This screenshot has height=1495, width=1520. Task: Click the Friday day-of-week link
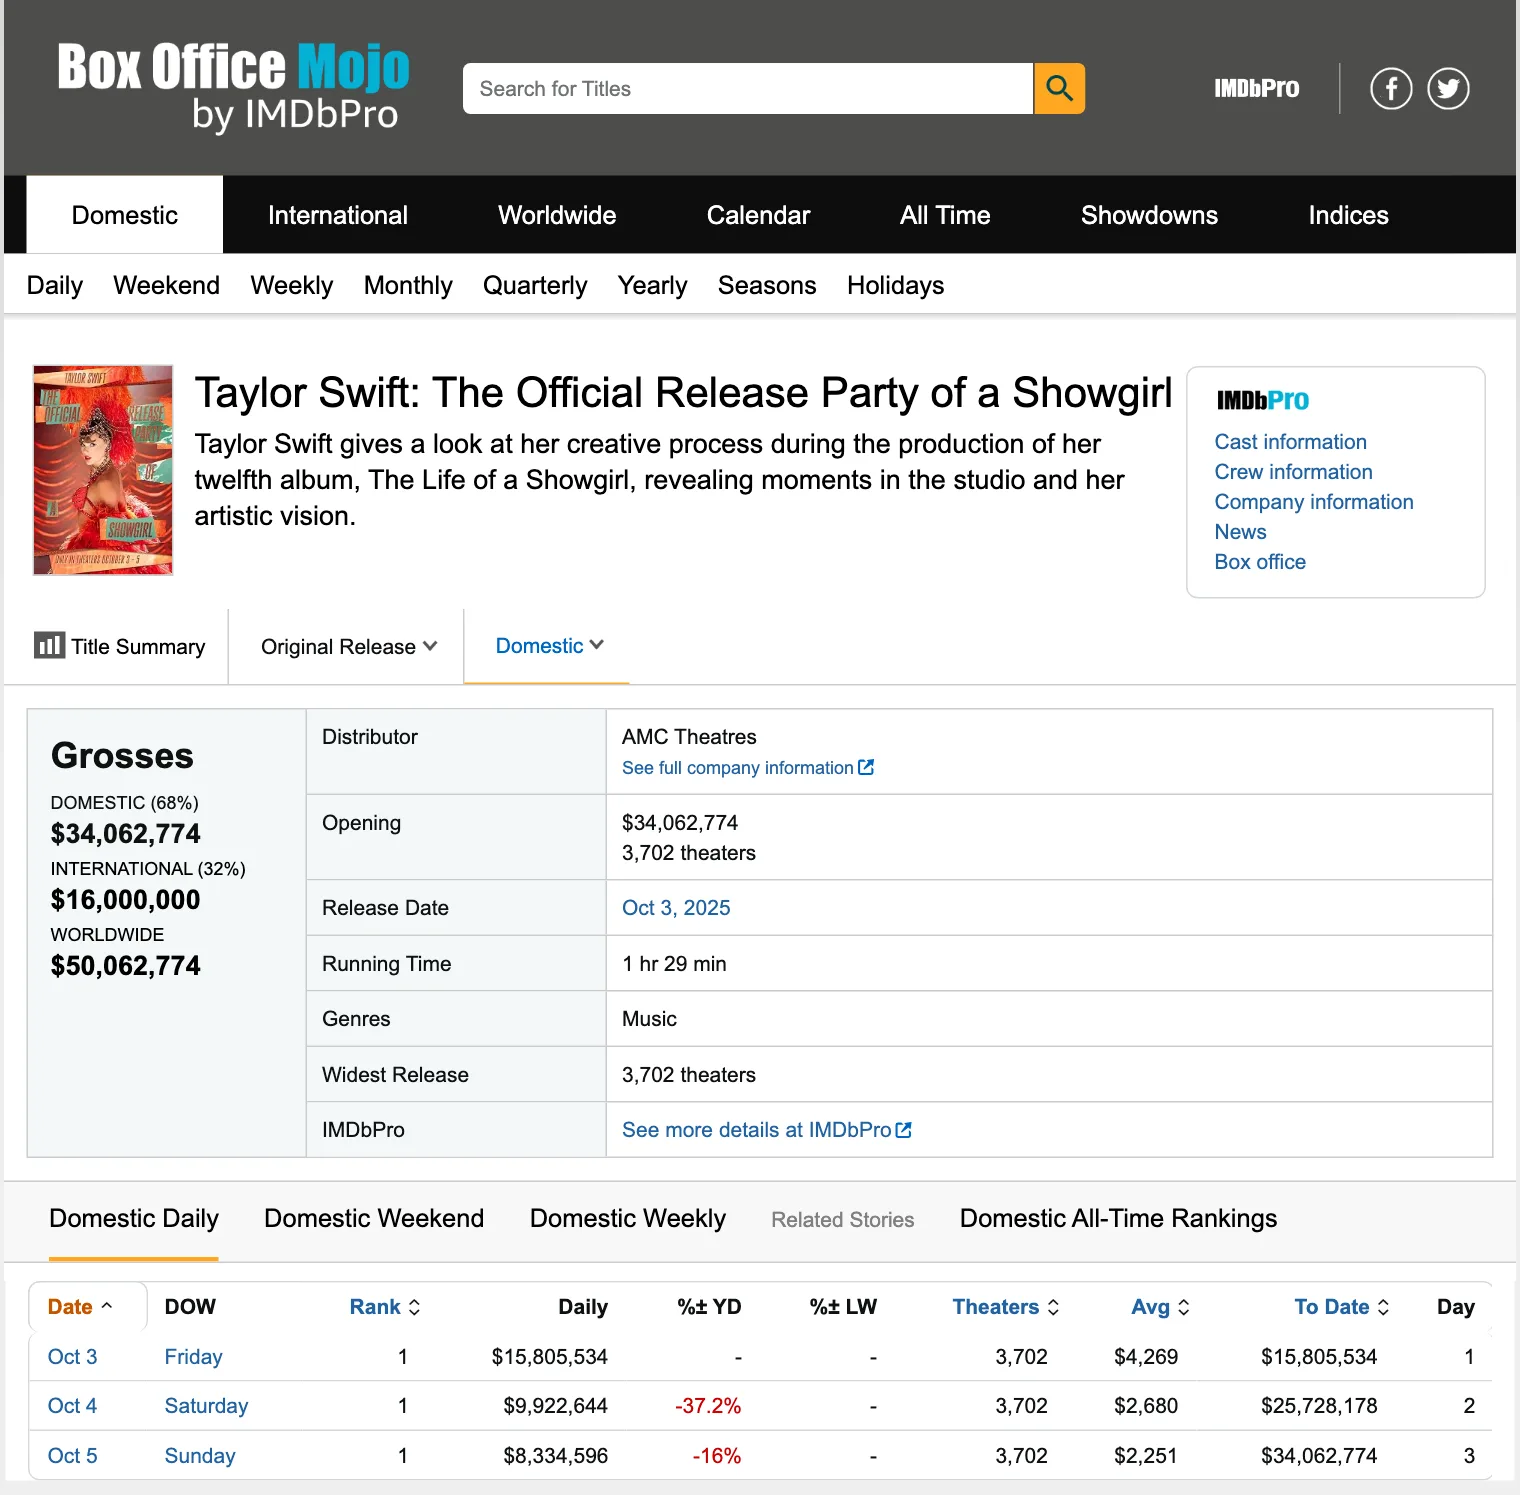(x=193, y=1357)
